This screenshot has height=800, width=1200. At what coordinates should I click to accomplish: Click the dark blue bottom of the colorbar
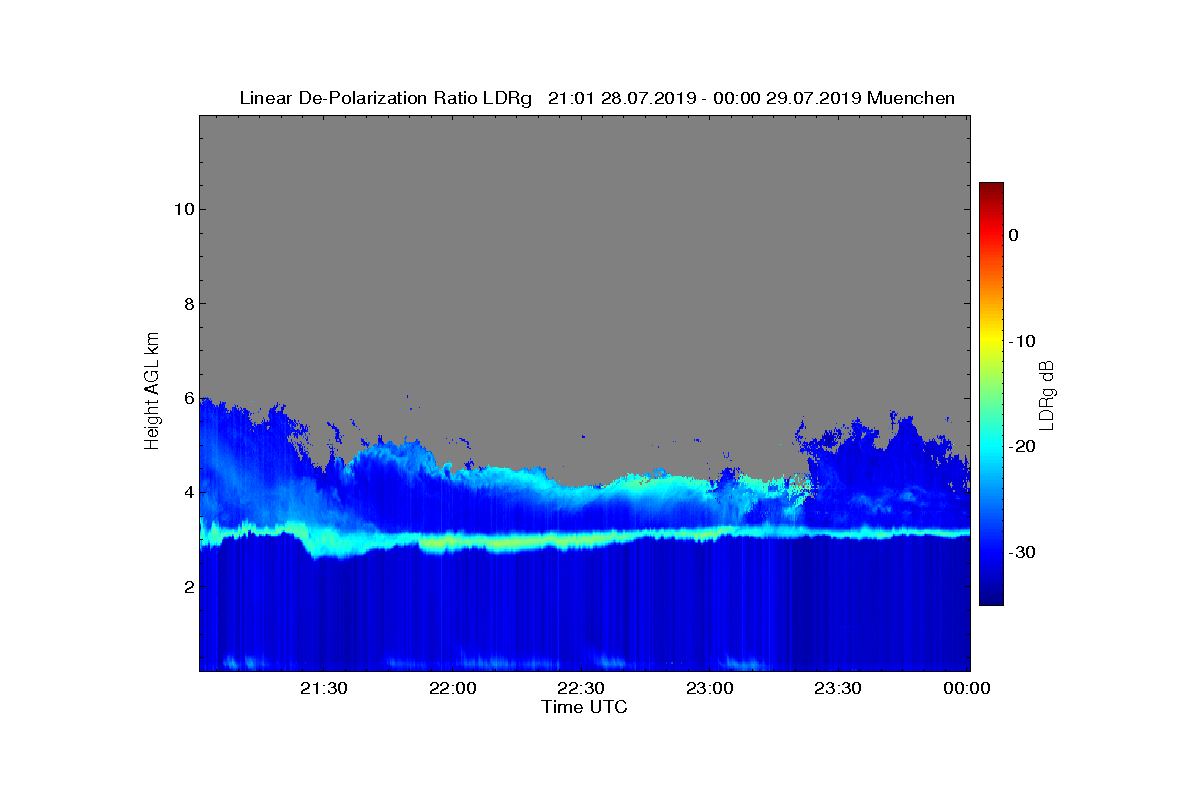coord(991,598)
